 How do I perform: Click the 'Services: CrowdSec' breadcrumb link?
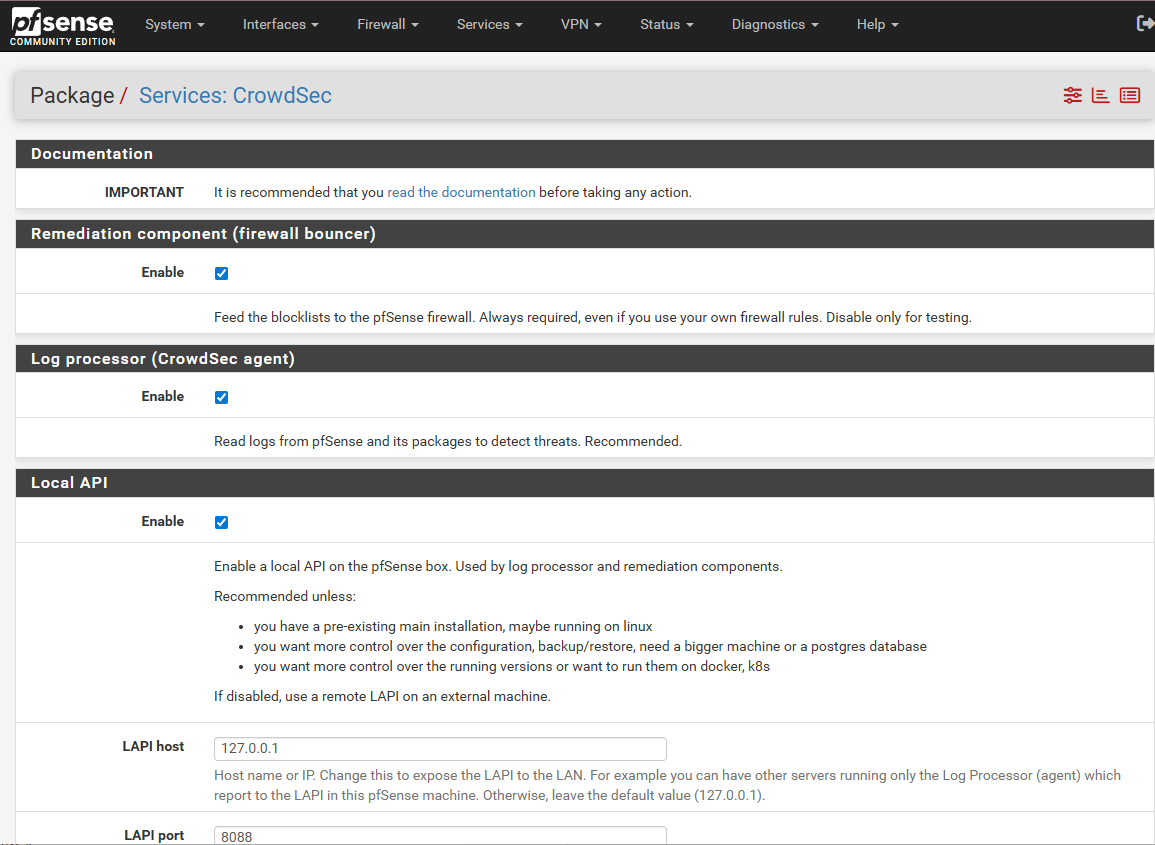235,96
